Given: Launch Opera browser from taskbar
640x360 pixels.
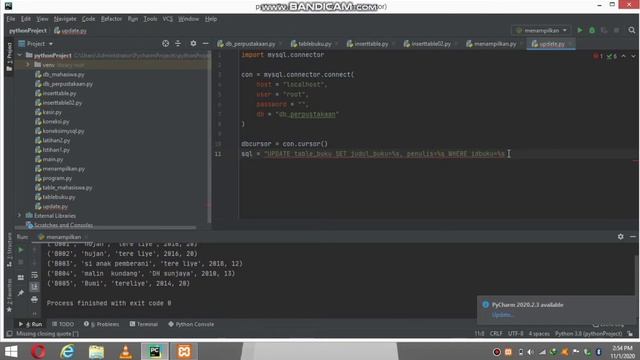Looking at the screenshot, I should coord(39,351).
